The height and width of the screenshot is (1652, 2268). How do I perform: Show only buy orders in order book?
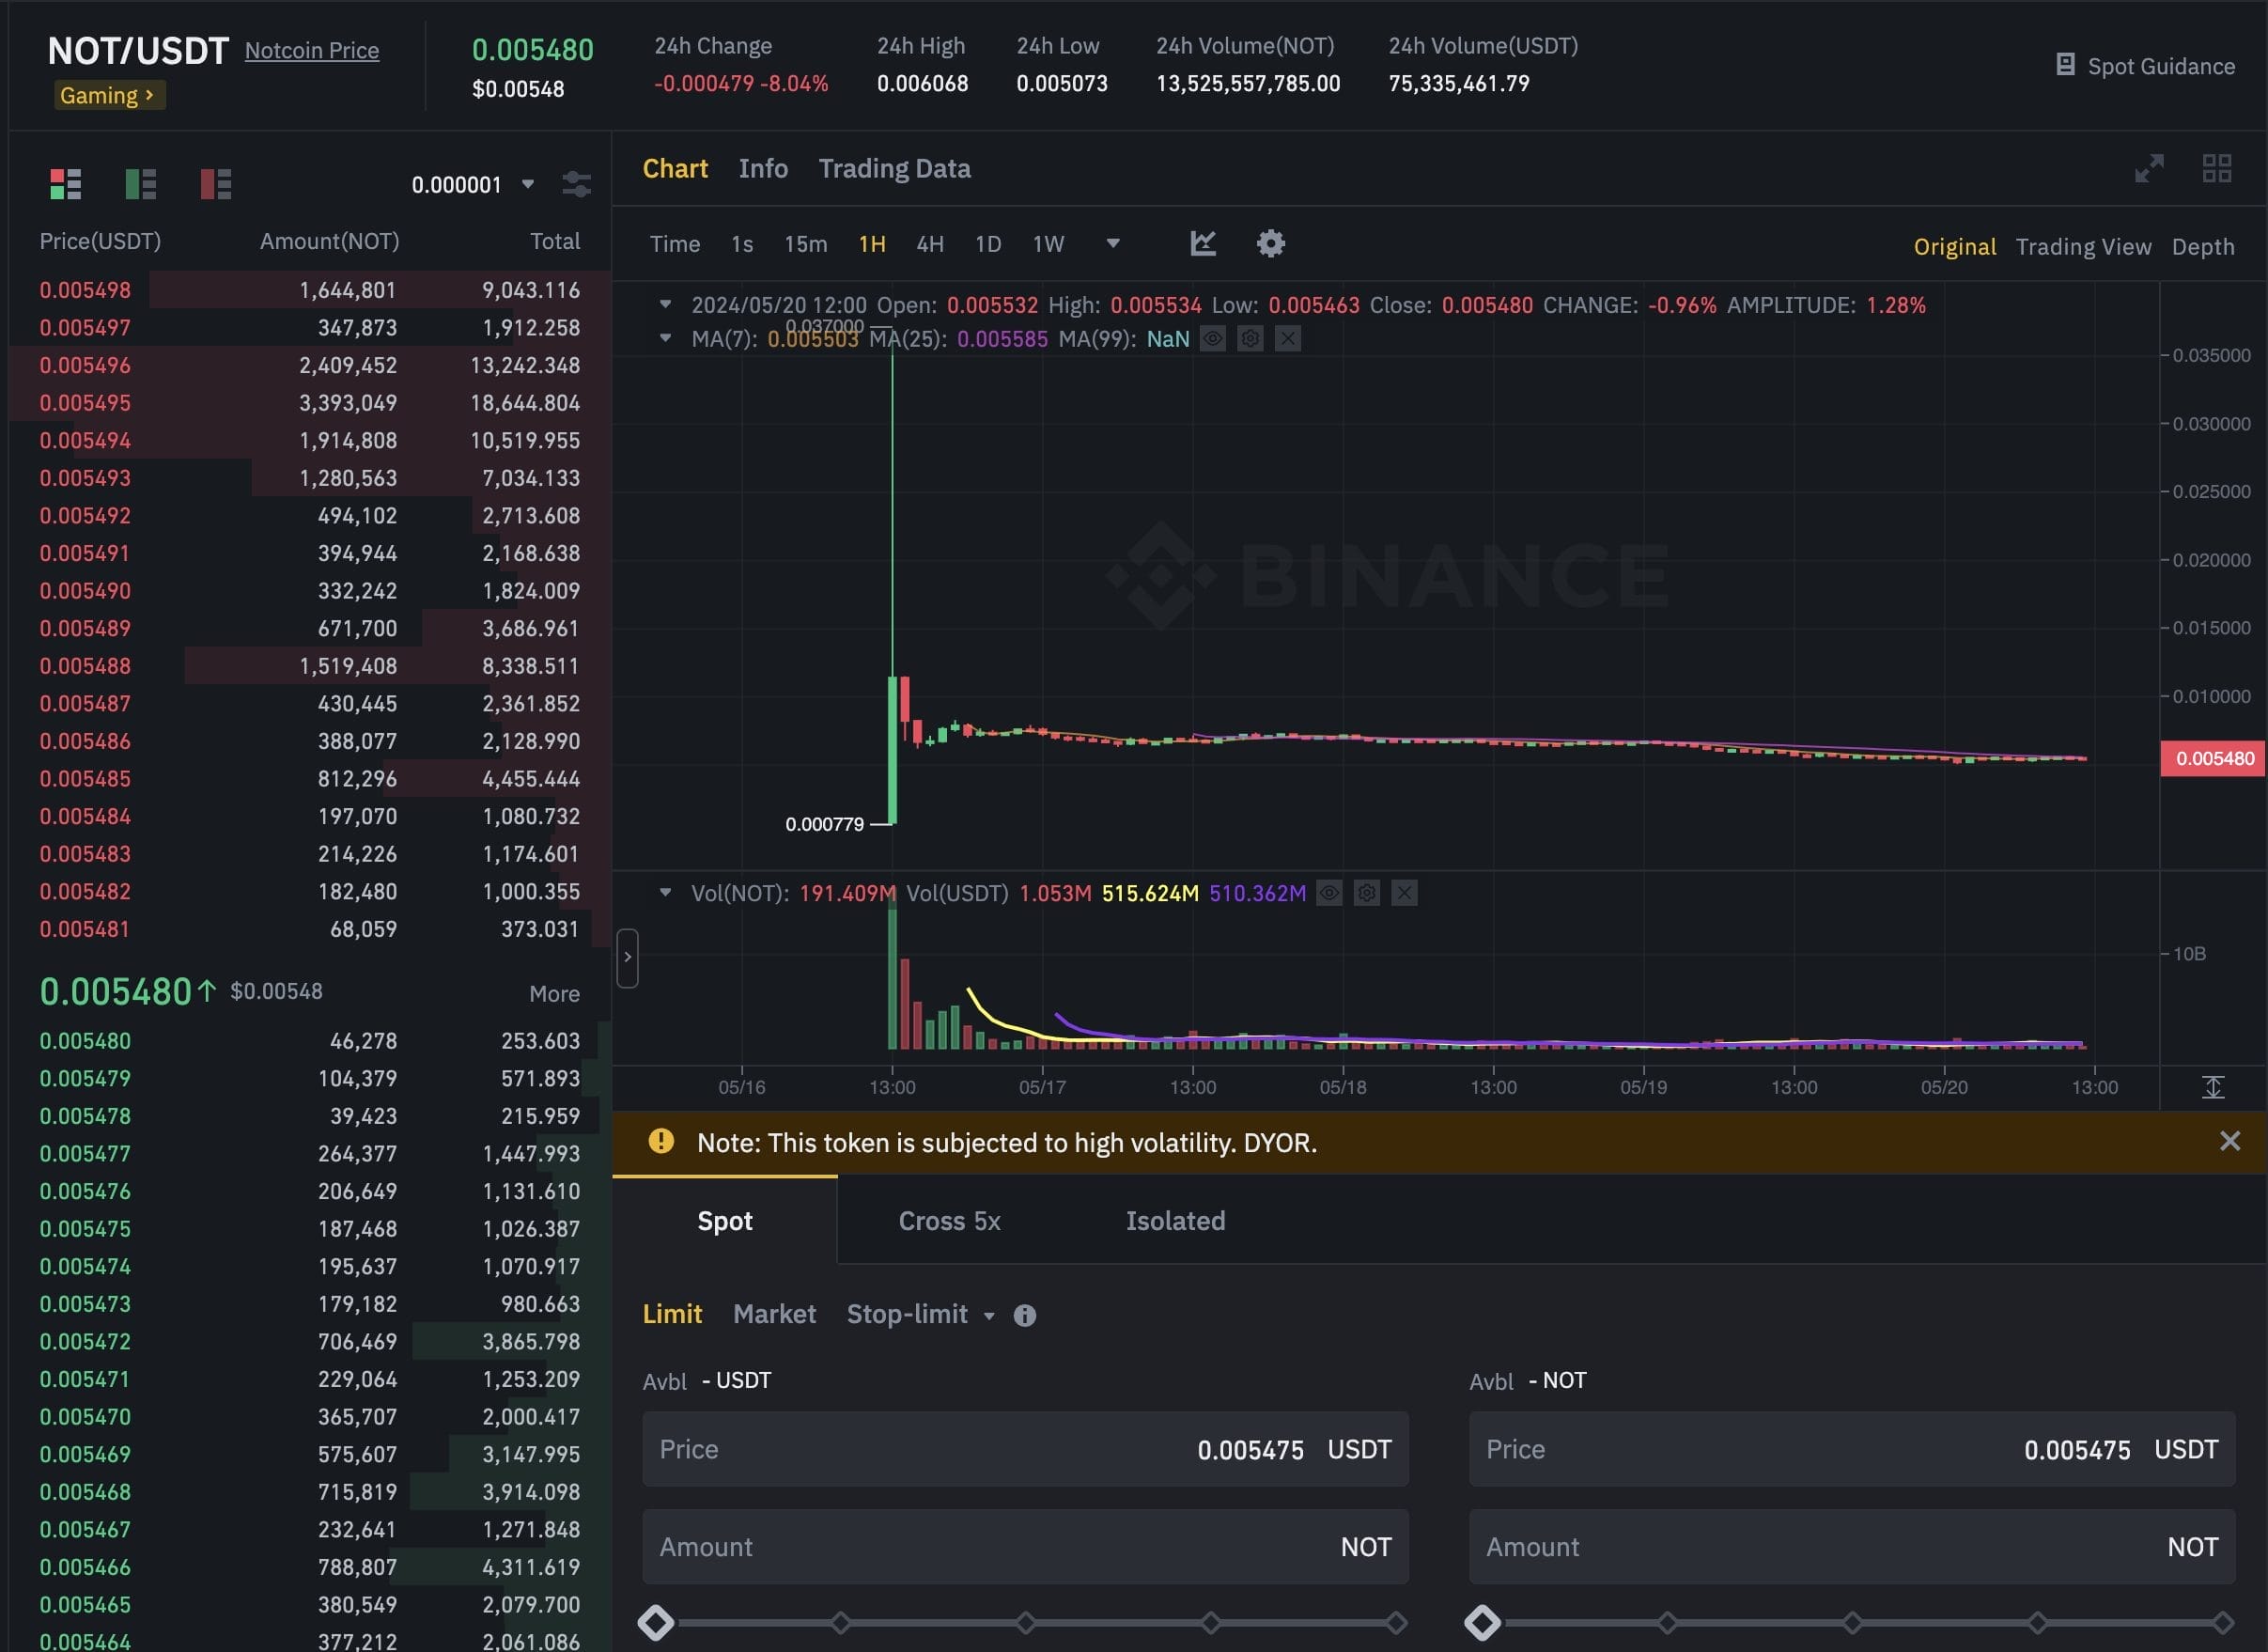(x=141, y=184)
